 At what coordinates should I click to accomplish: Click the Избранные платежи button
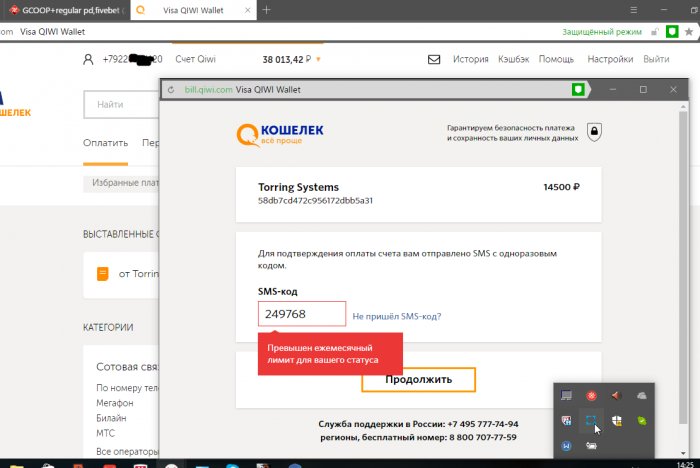[x=121, y=183]
